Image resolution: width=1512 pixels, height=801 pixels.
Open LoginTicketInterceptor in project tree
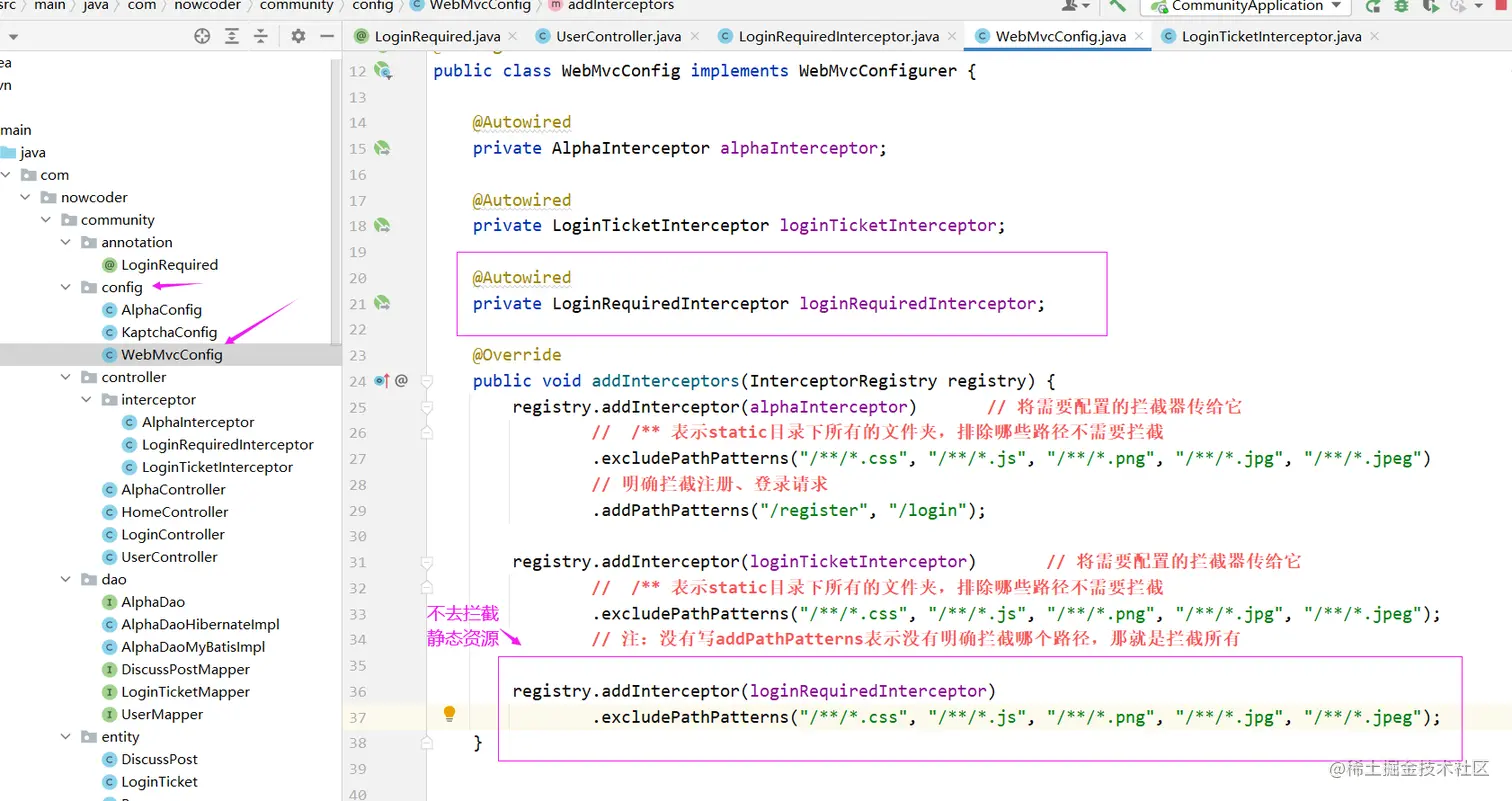pos(217,467)
